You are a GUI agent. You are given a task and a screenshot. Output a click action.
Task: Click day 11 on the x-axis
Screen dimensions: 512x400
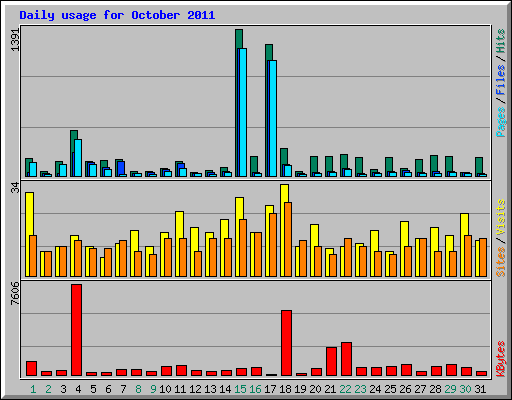click(x=180, y=389)
